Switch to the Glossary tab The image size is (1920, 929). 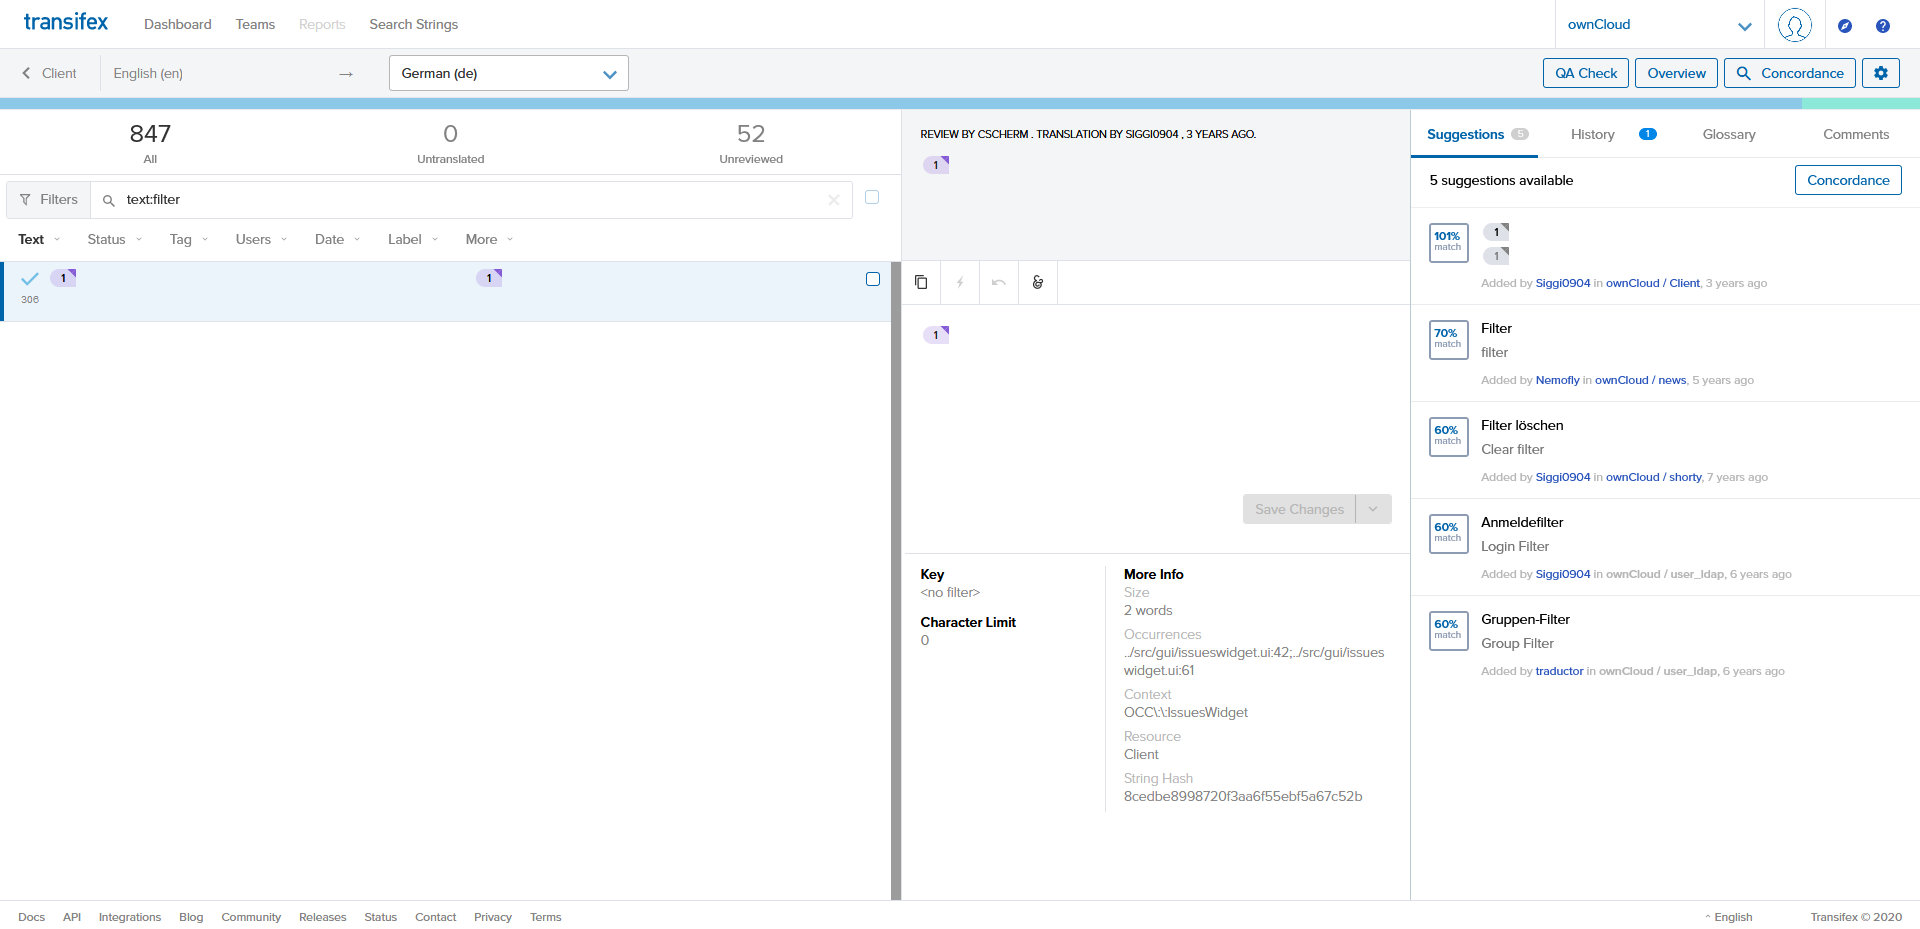pos(1729,134)
